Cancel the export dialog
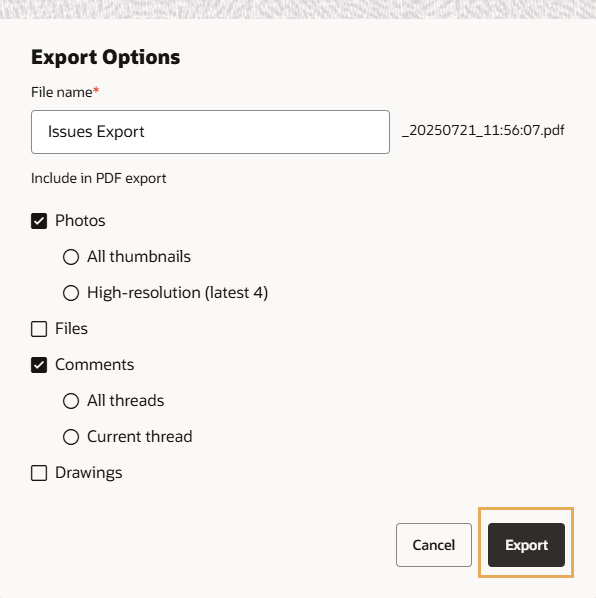The width and height of the screenshot is (596, 598). (434, 545)
